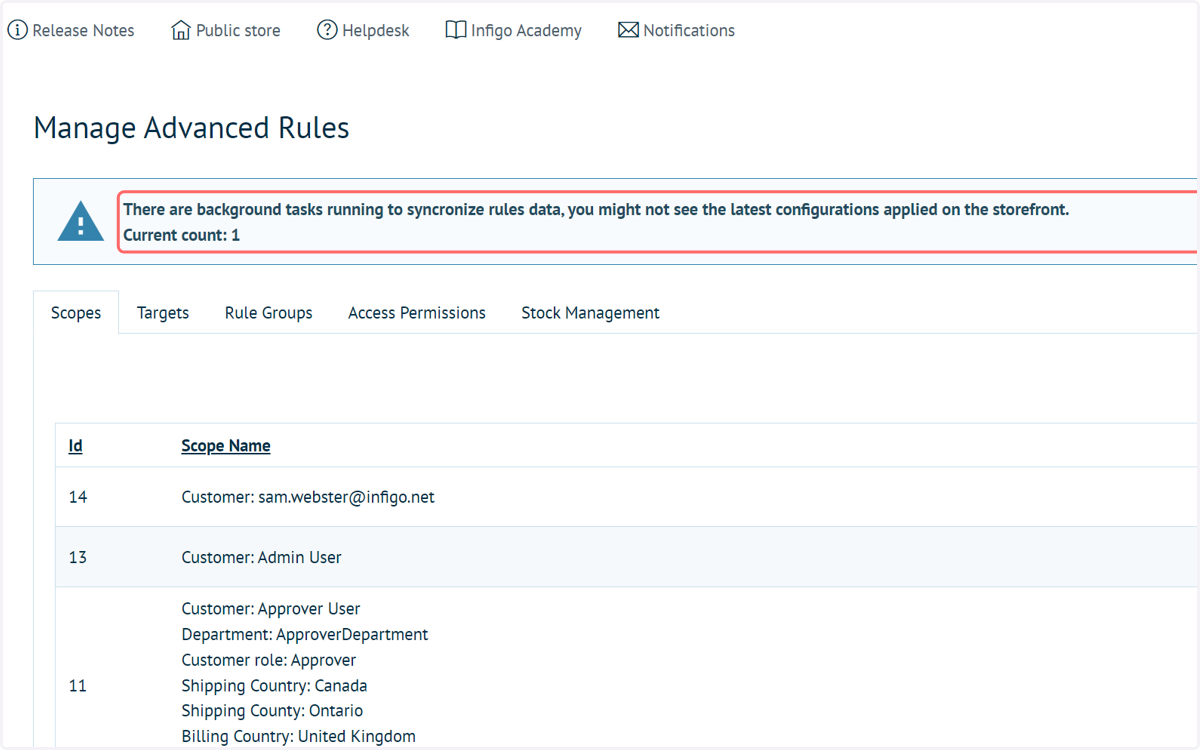Viewport: 1200px width, 750px height.
Task: Click Id cell with value 11
Action: click(78, 686)
